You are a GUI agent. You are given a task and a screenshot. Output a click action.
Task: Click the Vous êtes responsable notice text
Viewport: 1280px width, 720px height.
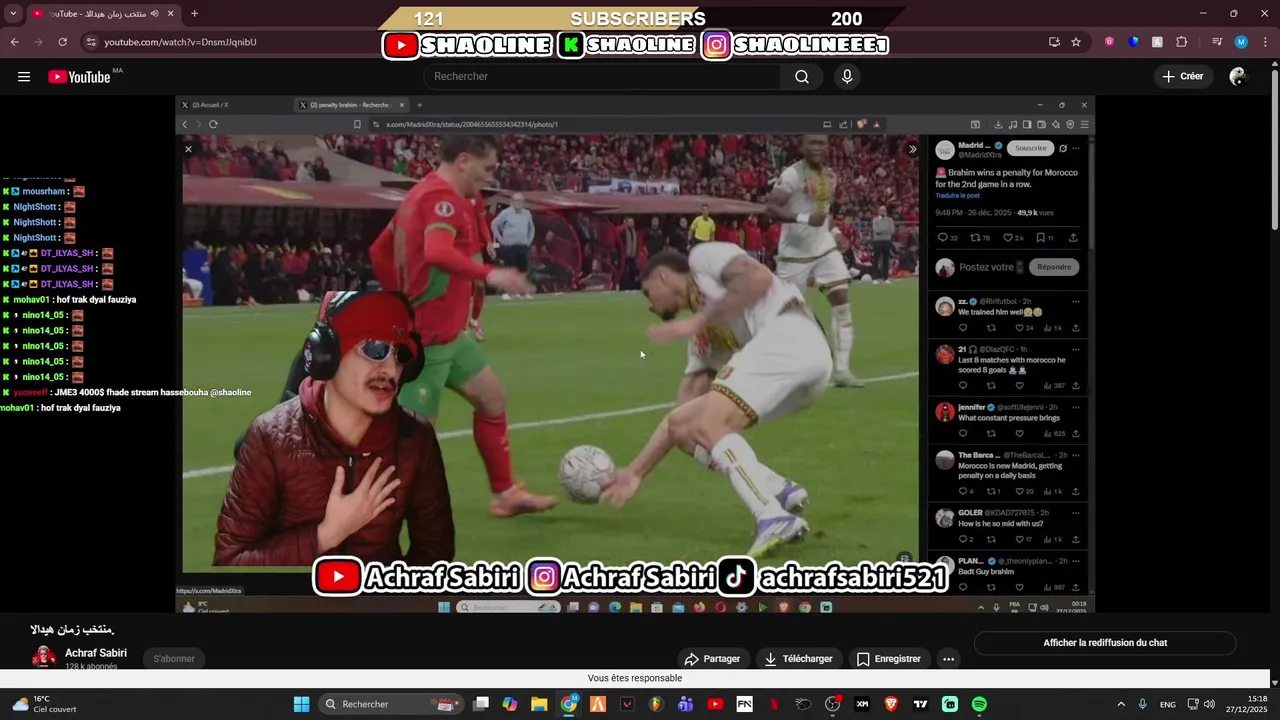[635, 678]
